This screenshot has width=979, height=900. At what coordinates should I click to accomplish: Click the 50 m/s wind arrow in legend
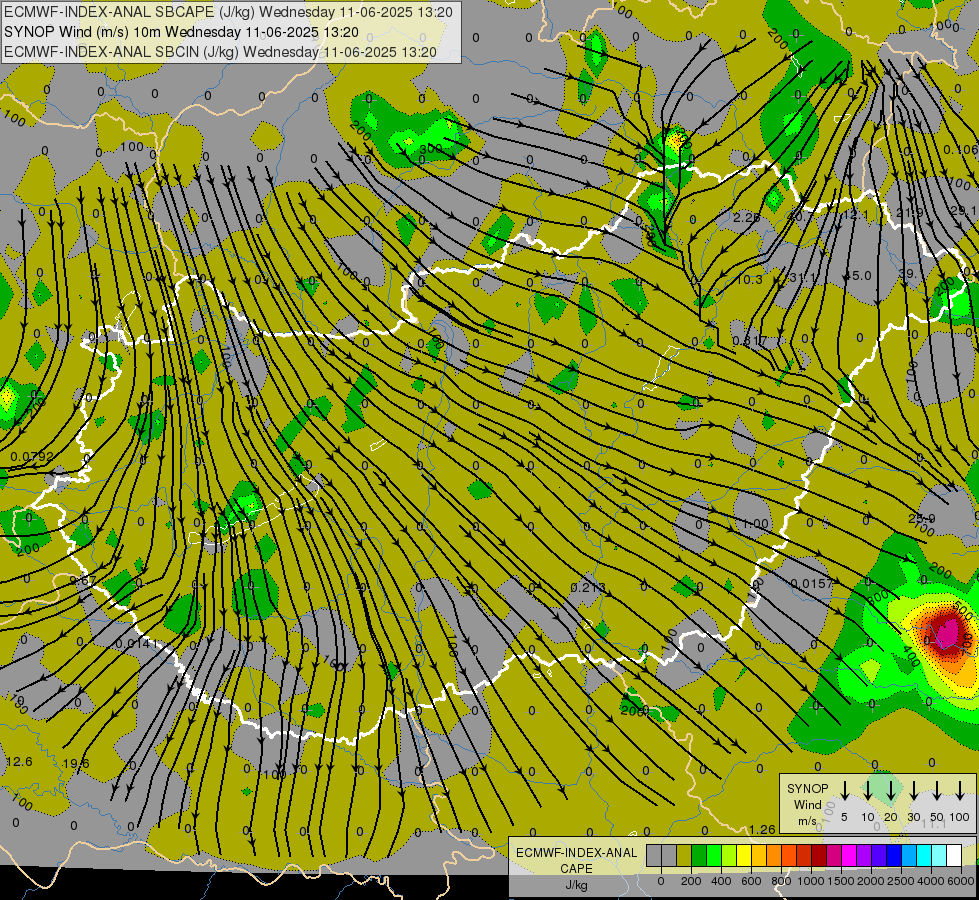click(937, 791)
